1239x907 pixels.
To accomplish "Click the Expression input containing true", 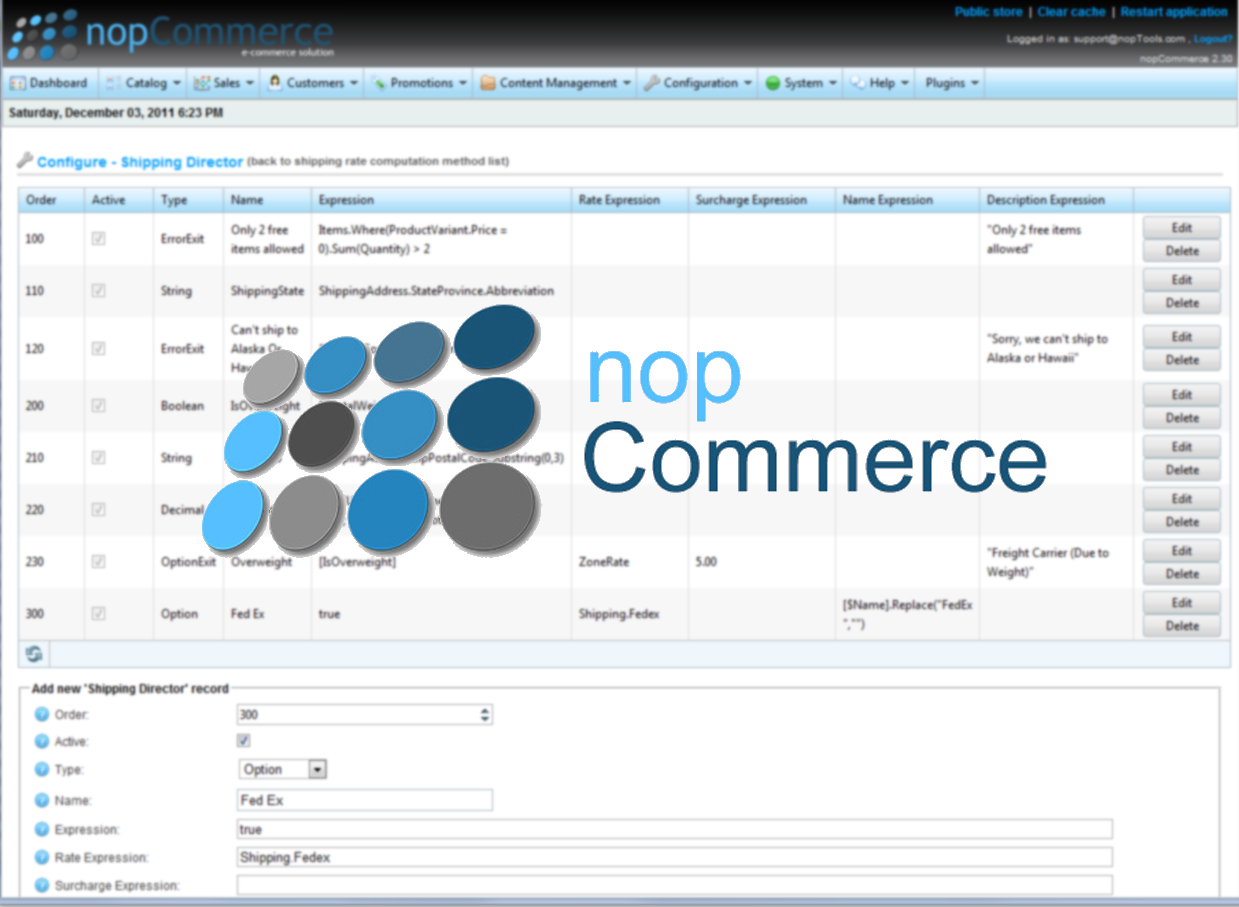I will pyautogui.click(x=675, y=829).
